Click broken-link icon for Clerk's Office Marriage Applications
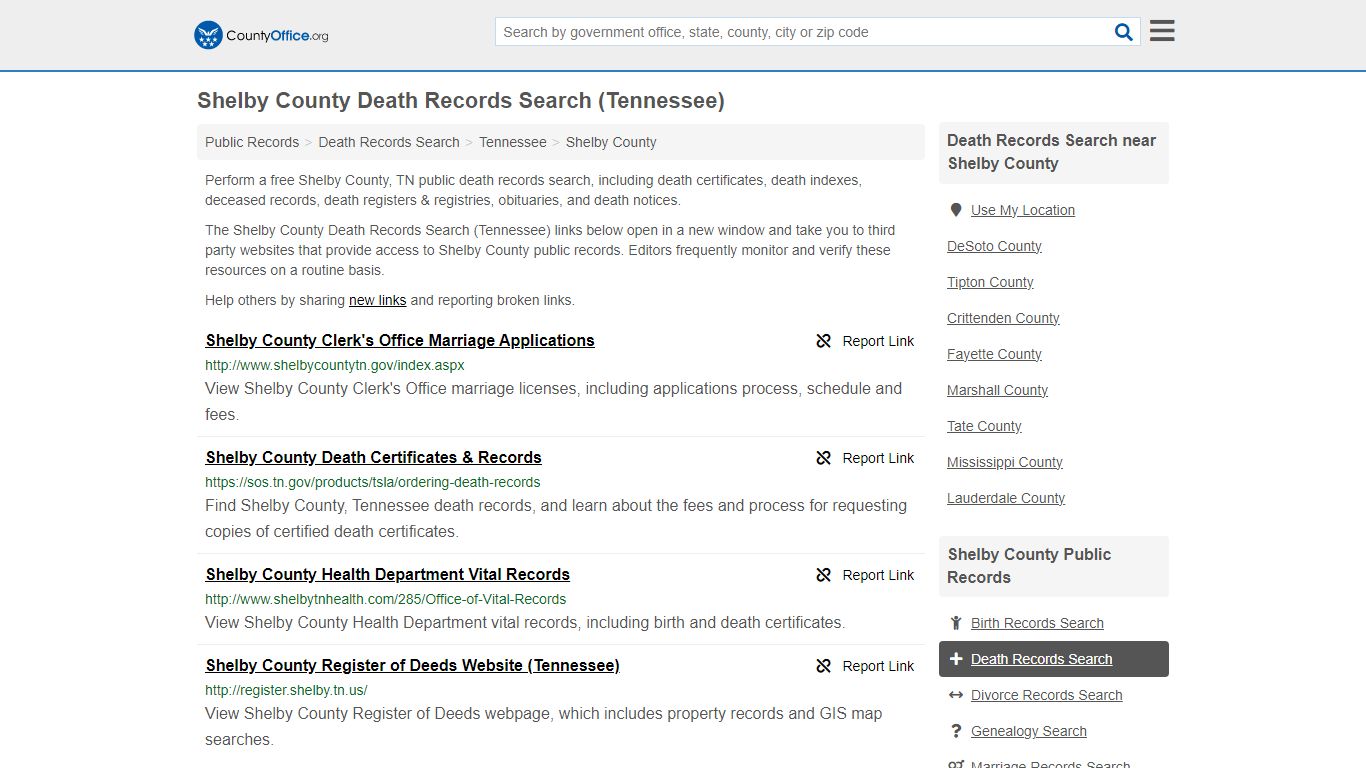 point(824,341)
